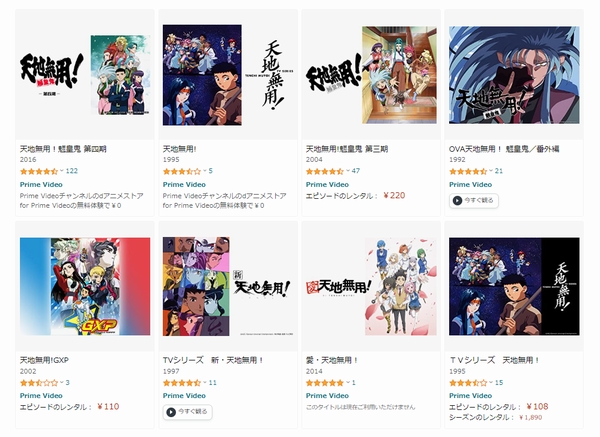Open the 天地無用!魎皇鬼 第四期 title link
Image resolution: width=600 pixels, height=437 pixels.
tap(63, 149)
